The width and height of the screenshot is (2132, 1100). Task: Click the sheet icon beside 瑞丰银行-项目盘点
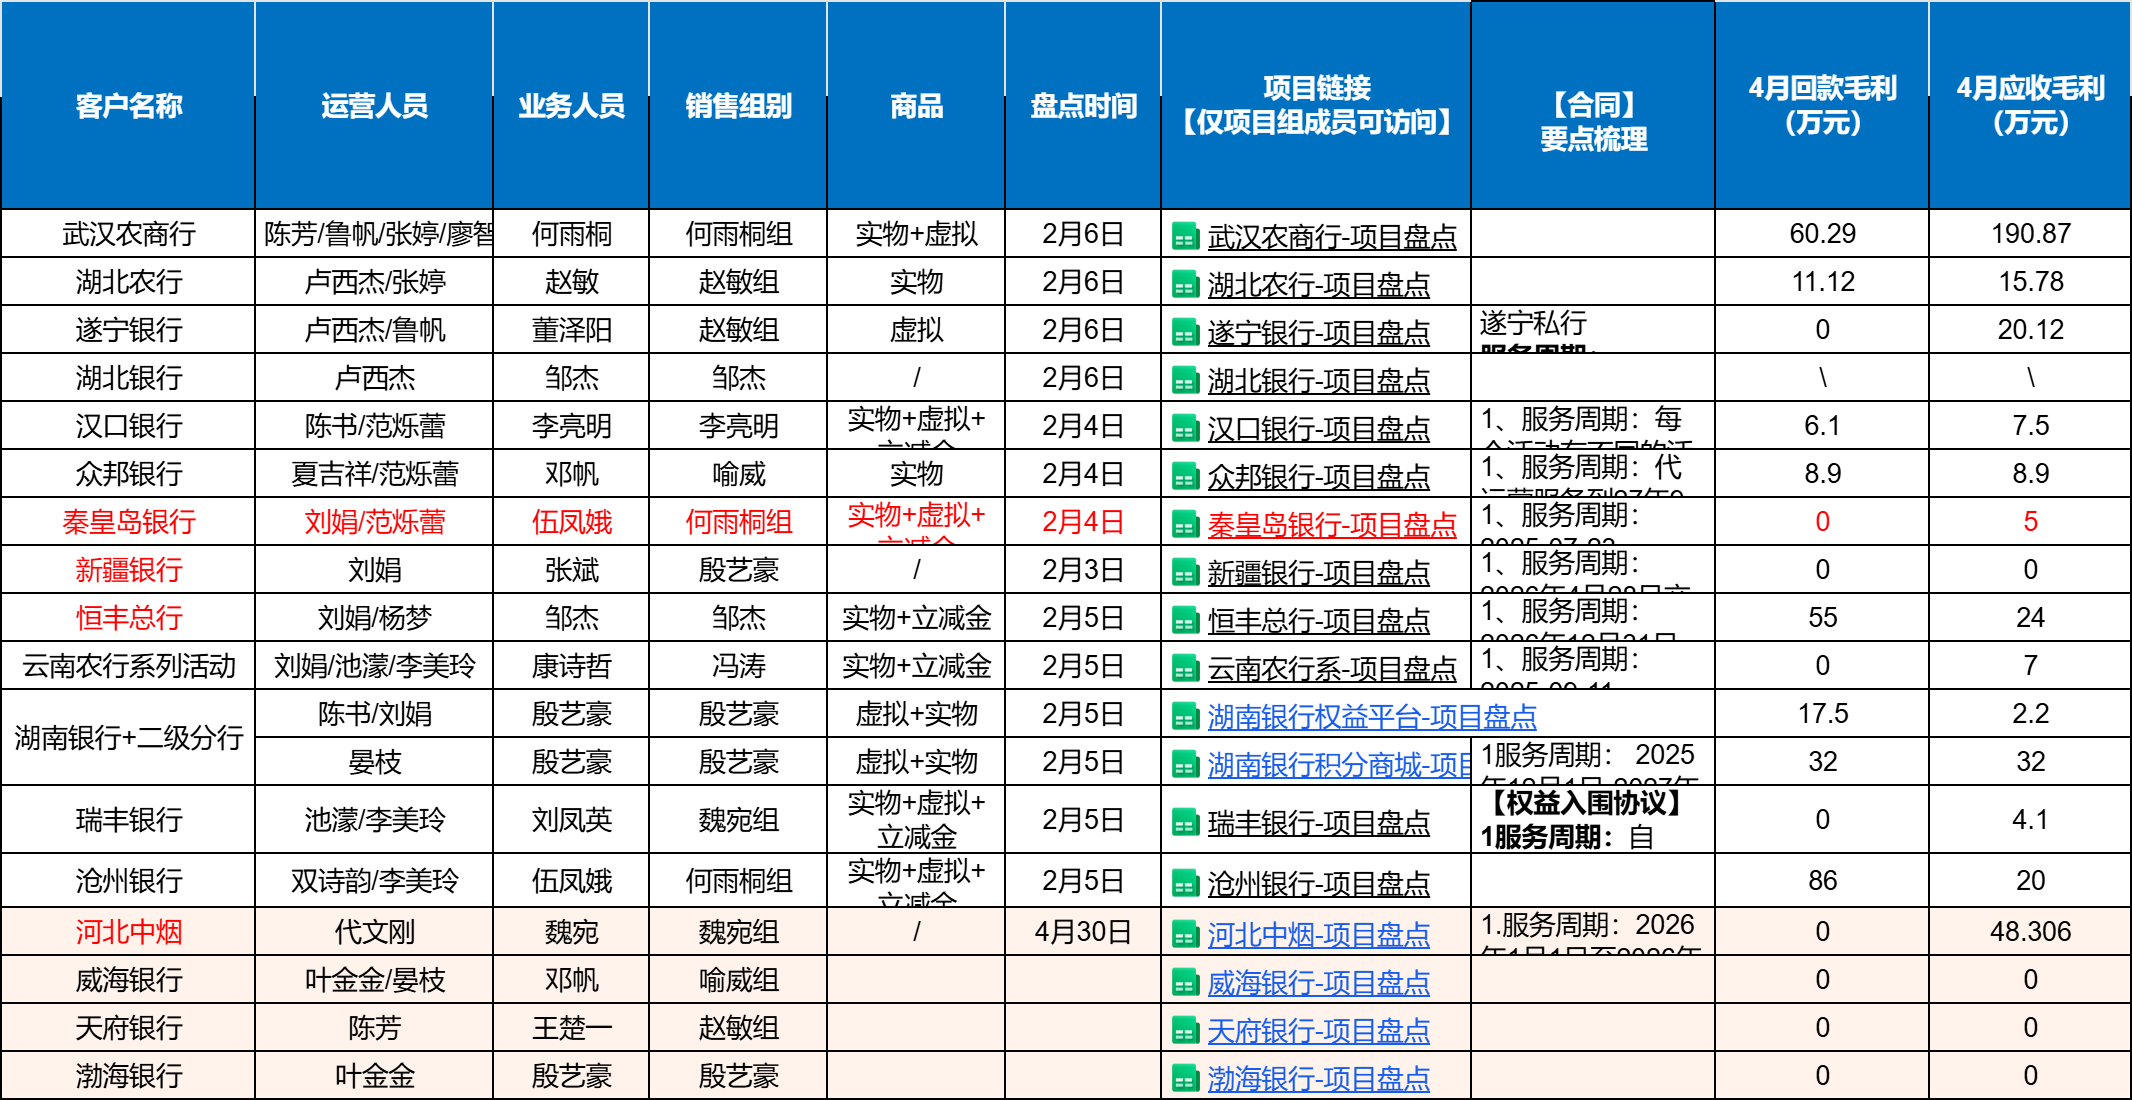pyautogui.click(x=1185, y=823)
